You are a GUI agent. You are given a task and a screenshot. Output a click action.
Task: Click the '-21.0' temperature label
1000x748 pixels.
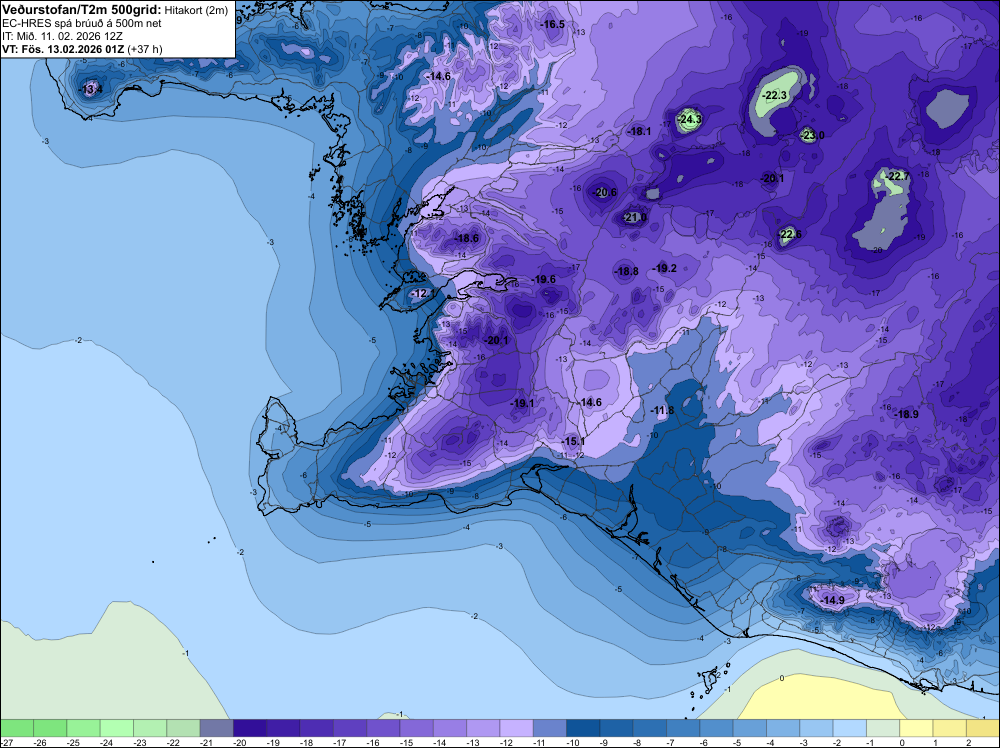coord(635,217)
